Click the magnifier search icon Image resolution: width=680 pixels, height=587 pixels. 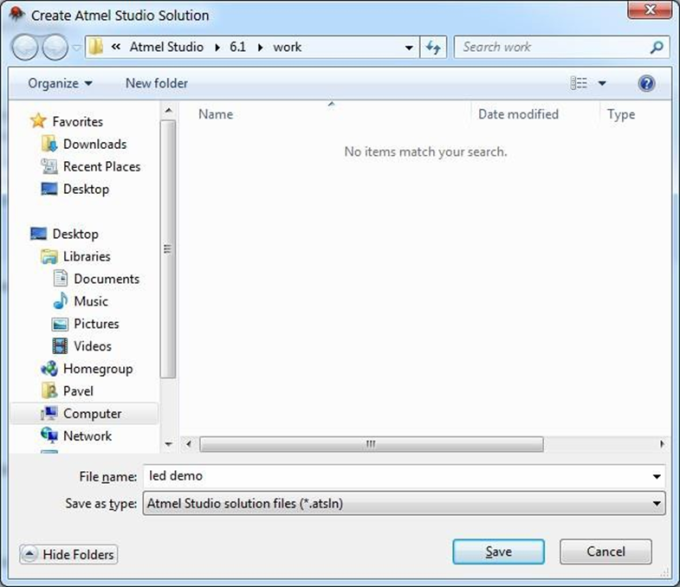click(657, 47)
